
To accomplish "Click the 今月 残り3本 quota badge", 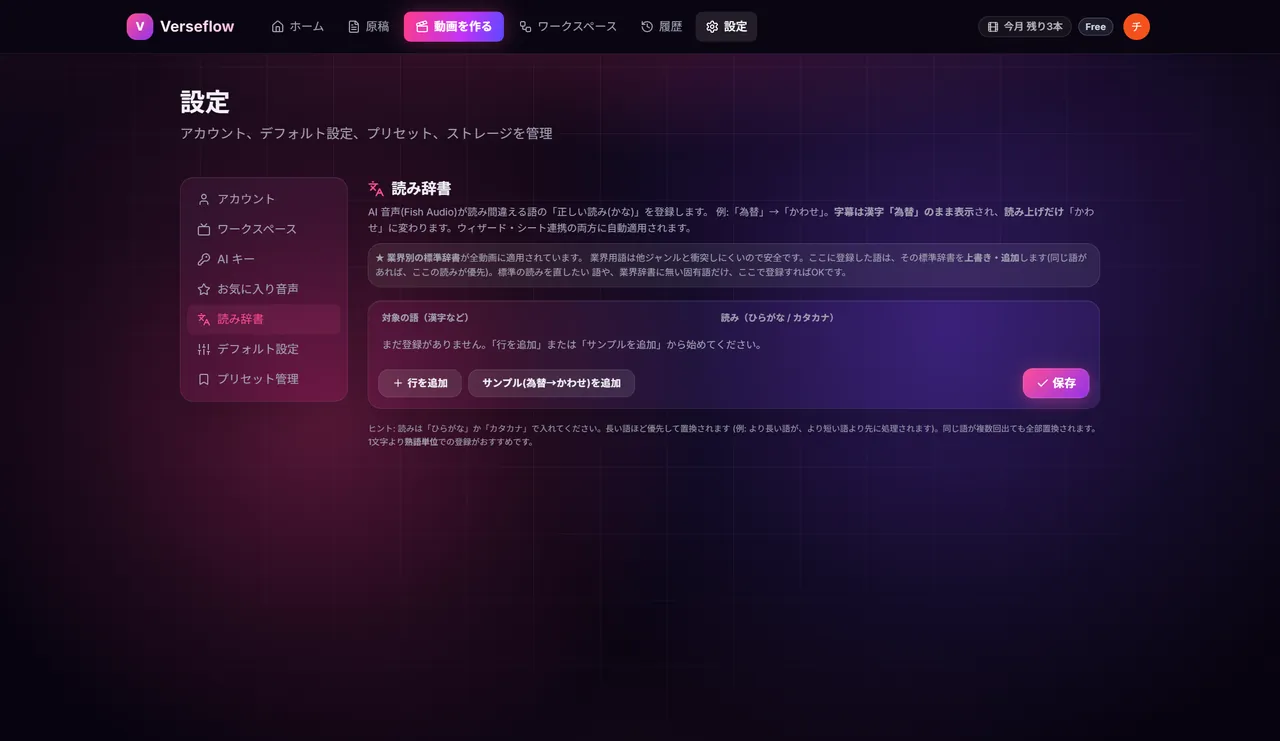I will 1025,27.
